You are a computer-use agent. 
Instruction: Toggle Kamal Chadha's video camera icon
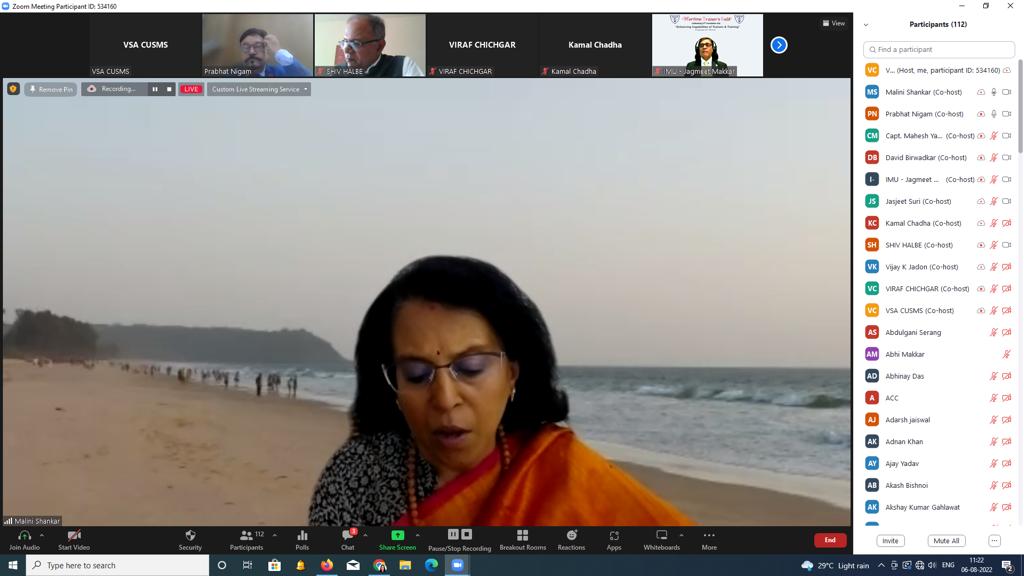1006,223
